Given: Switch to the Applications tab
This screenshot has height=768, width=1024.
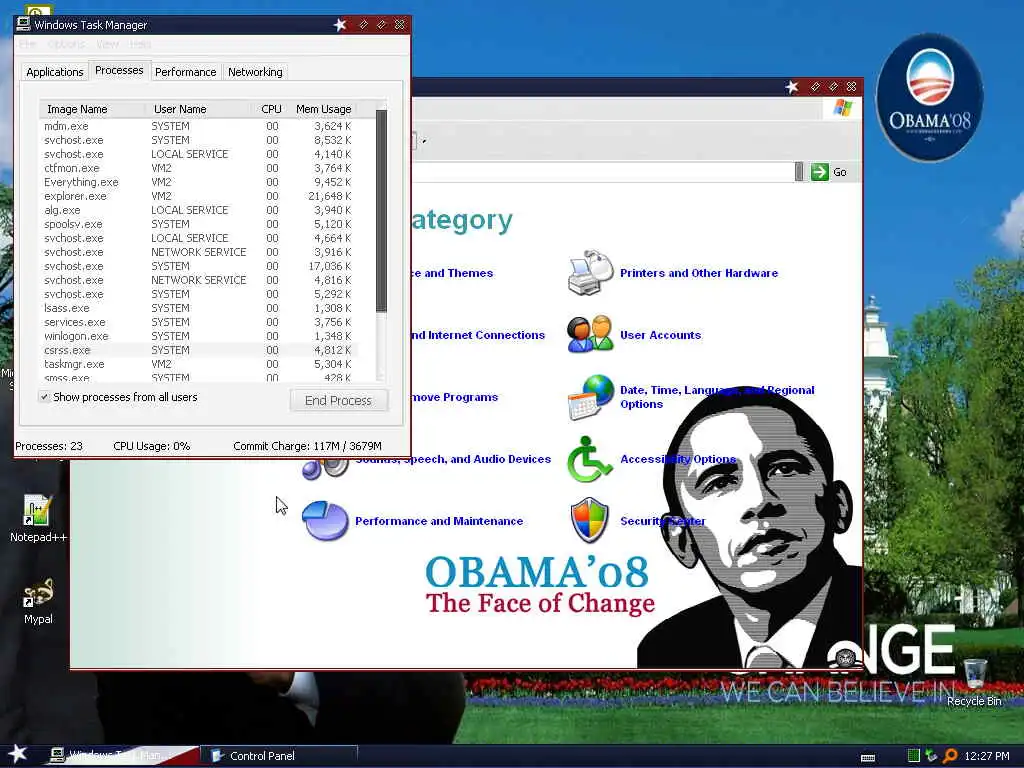Looking at the screenshot, I should [x=55, y=72].
